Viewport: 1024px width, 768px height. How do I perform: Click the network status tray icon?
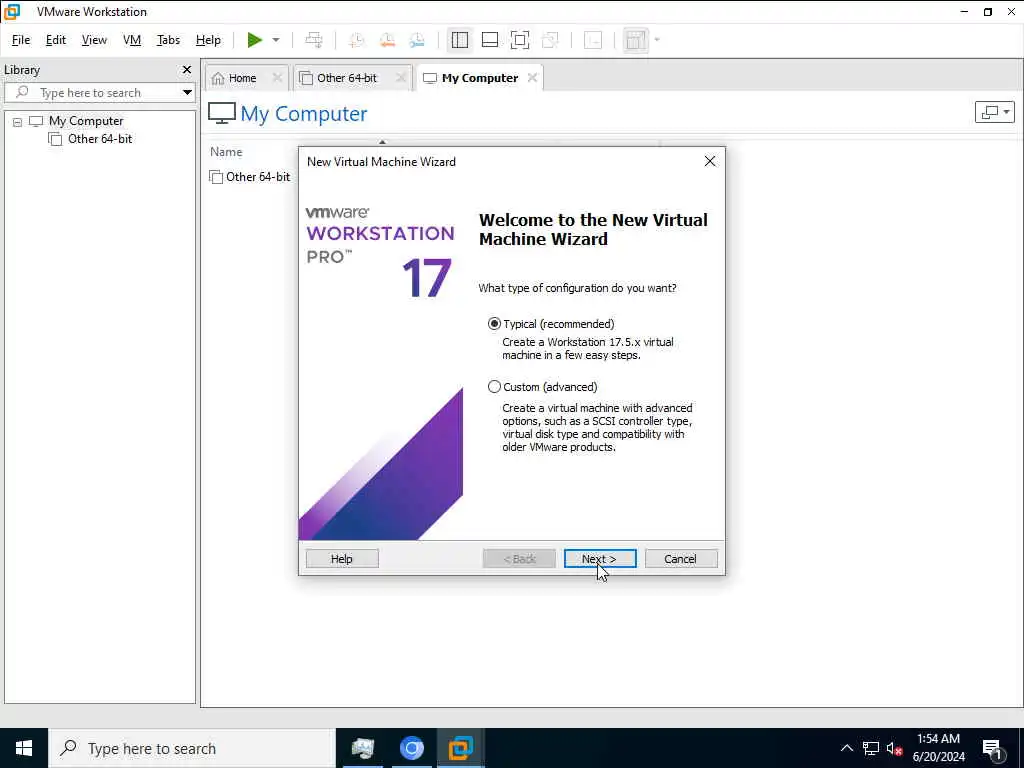[871, 748]
